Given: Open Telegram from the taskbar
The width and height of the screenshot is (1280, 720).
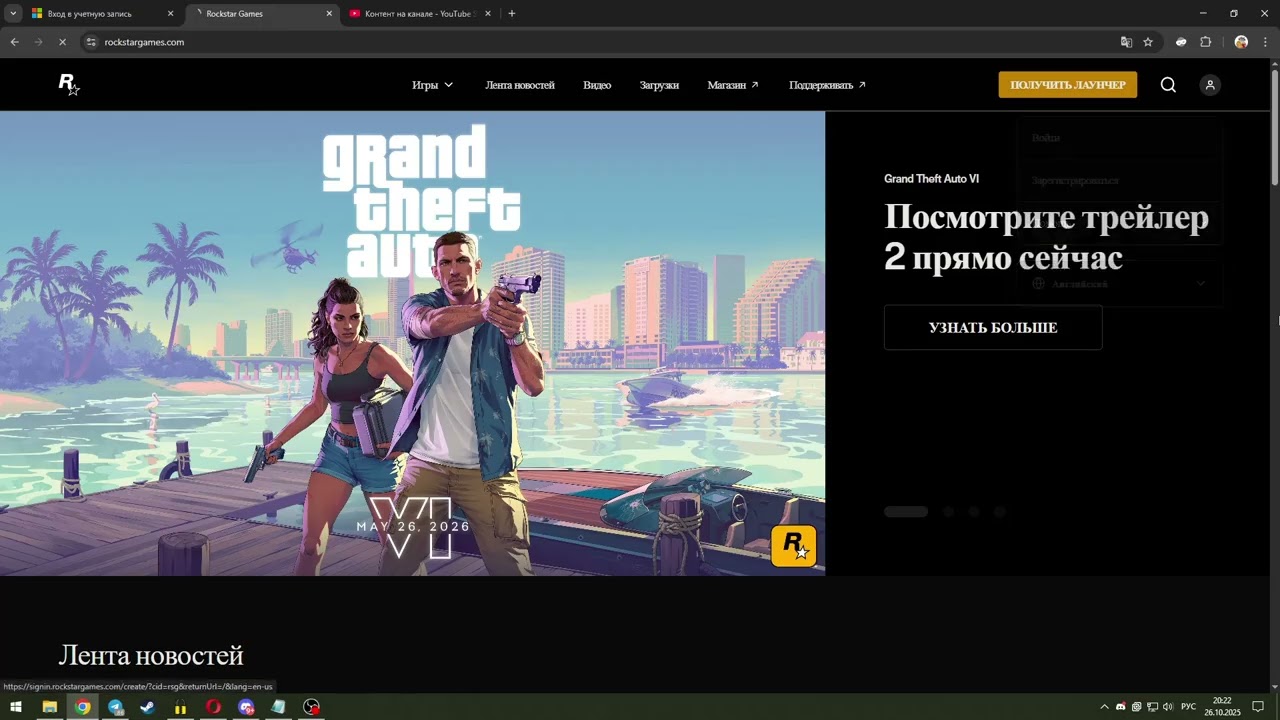Looking at the screenshot, I should tap(115, 707).
